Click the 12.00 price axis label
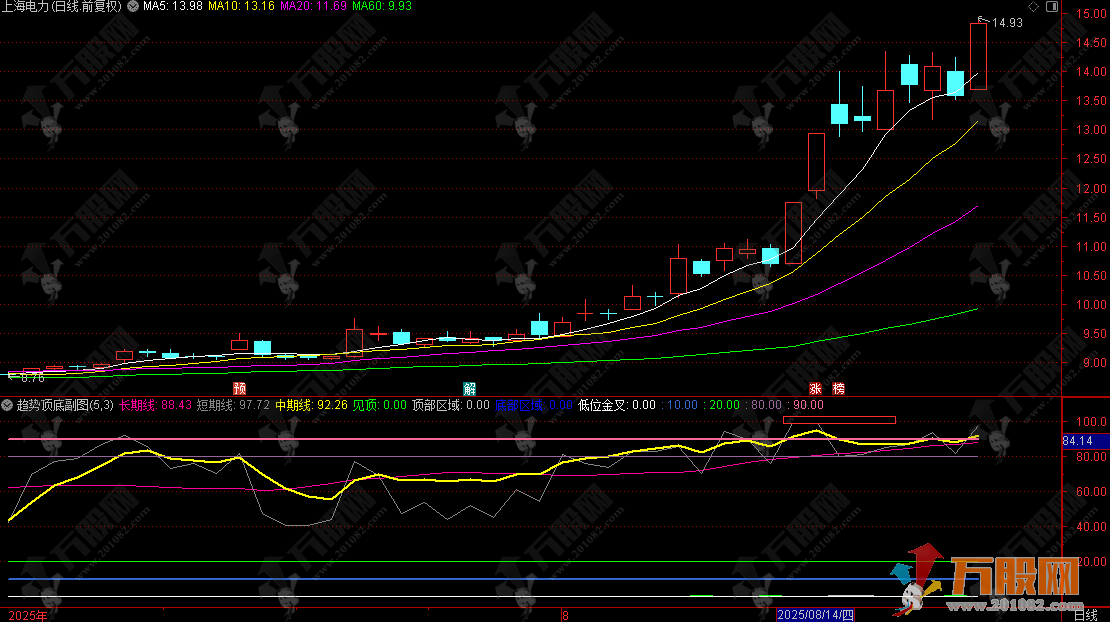 [x=1091, y=188]
